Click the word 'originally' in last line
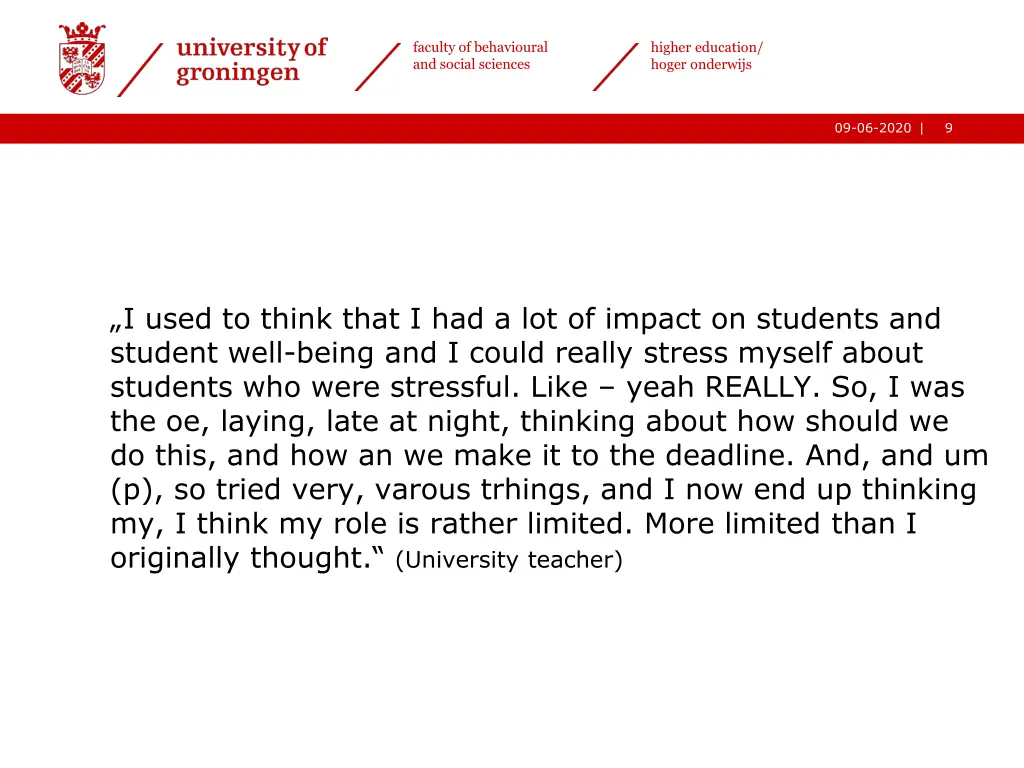The height and width of the screenshot is (768, 1024). point(175,558)
